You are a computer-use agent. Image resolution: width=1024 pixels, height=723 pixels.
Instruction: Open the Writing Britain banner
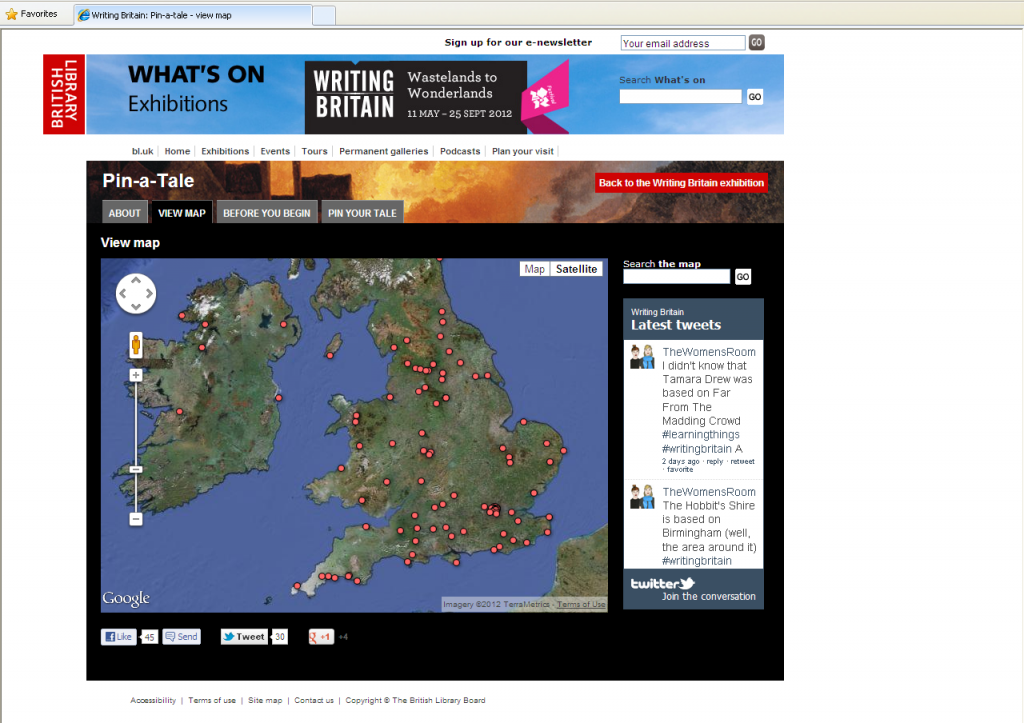click(x=437, y=97)
